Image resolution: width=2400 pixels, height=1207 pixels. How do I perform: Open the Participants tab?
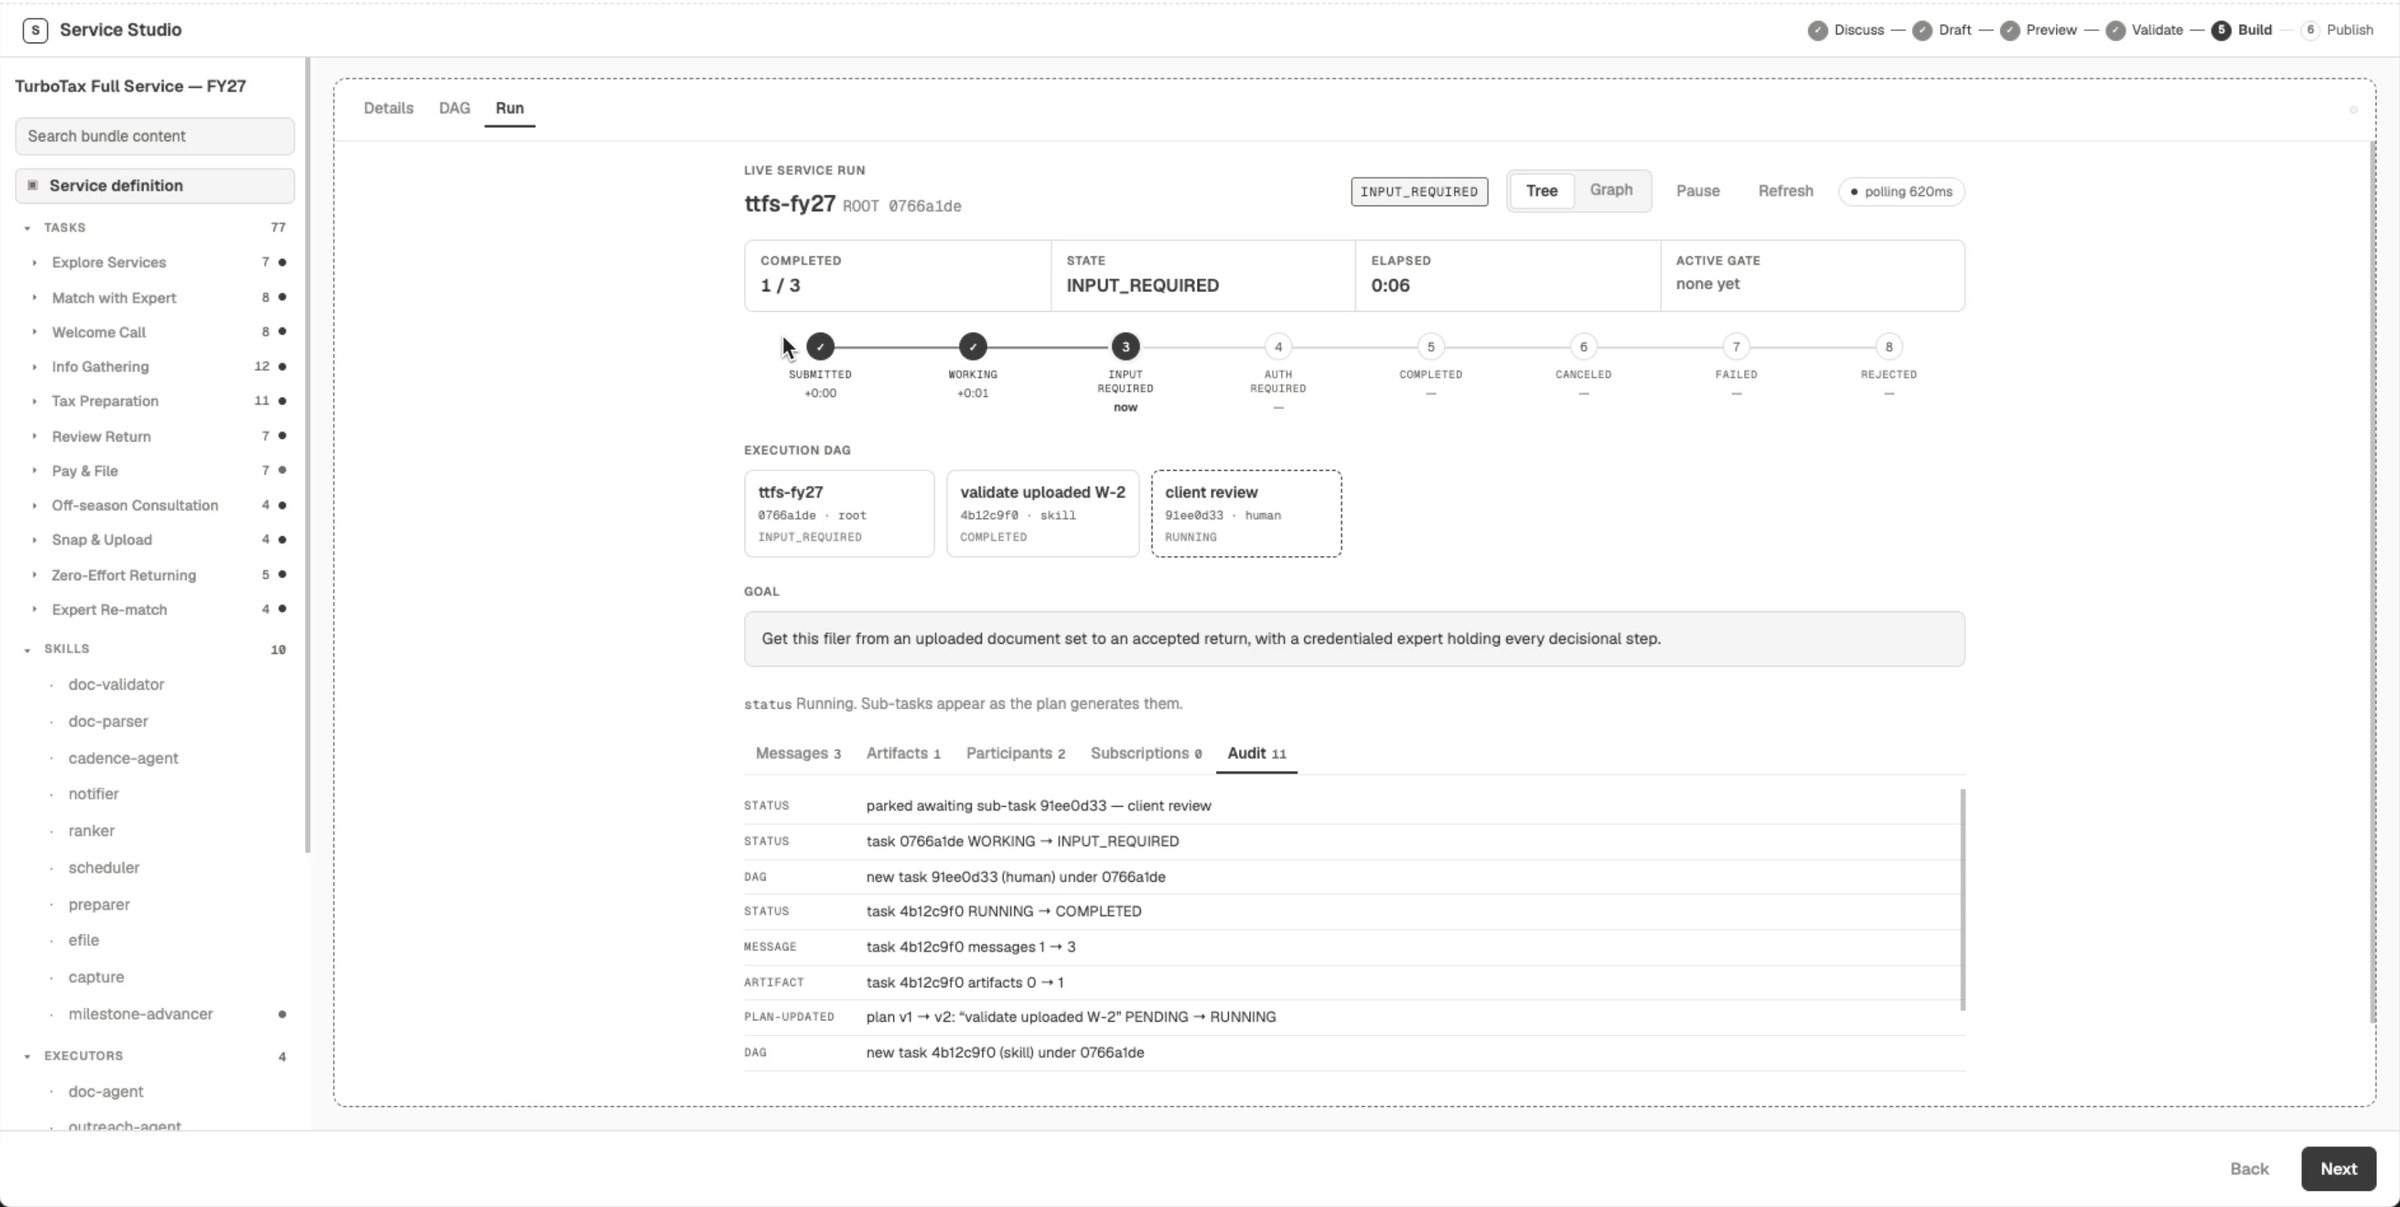click(1015, 753)
